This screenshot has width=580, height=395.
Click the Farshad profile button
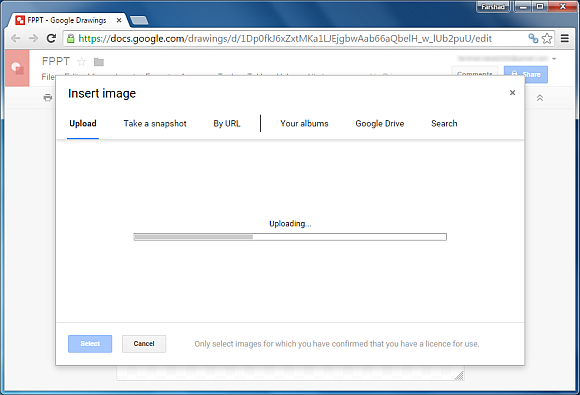pos(493,7)
